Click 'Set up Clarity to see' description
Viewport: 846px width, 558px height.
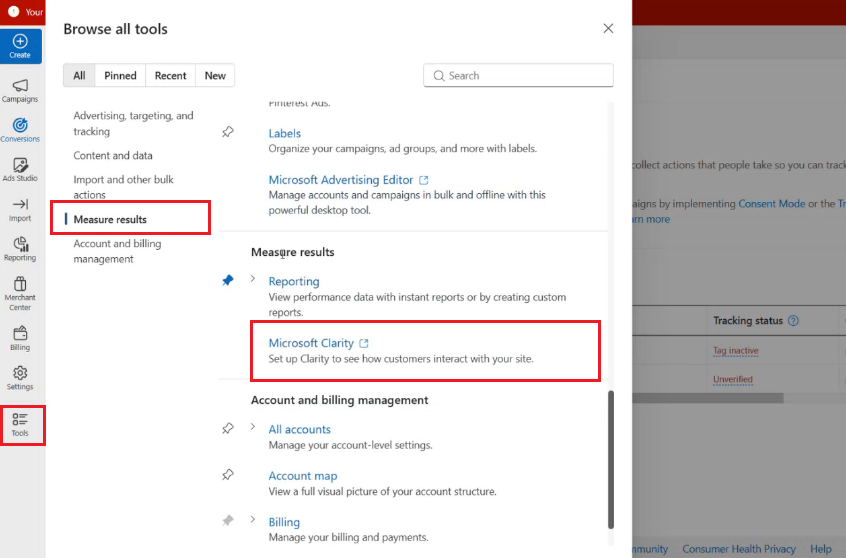pos(401,359)
